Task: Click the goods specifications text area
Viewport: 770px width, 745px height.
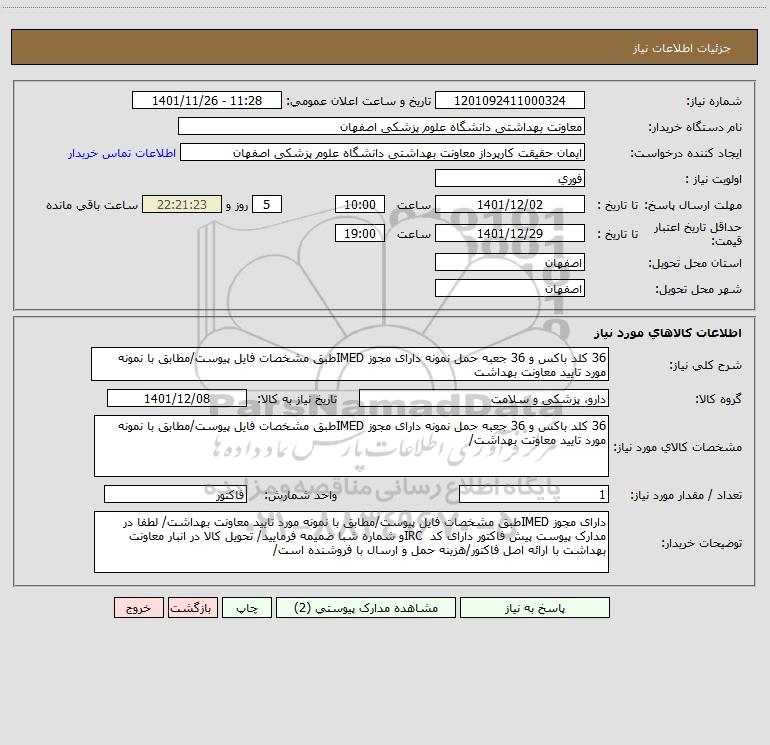Action: click(351, 446)
